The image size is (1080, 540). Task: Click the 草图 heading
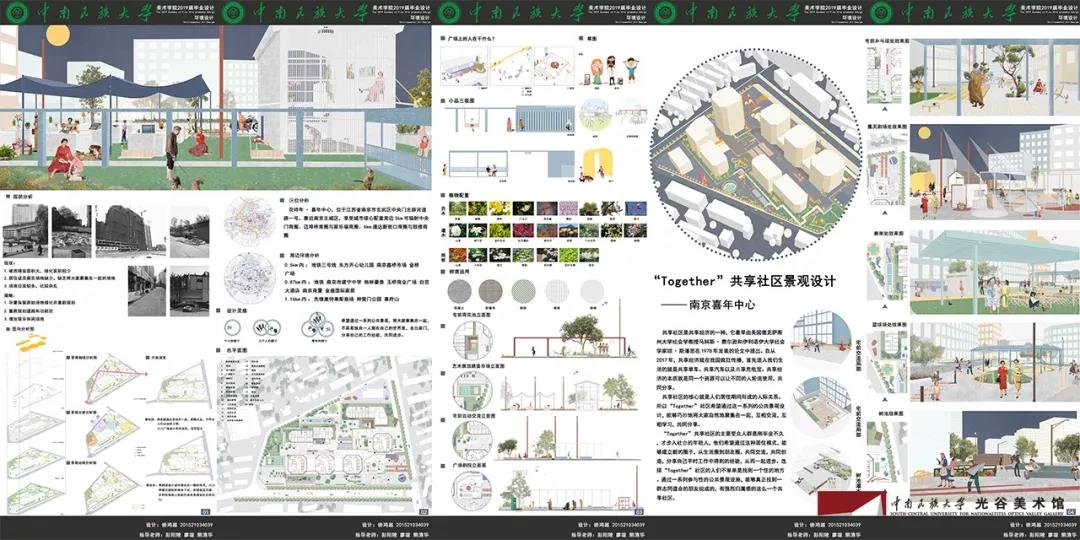(x=593, y=38)
